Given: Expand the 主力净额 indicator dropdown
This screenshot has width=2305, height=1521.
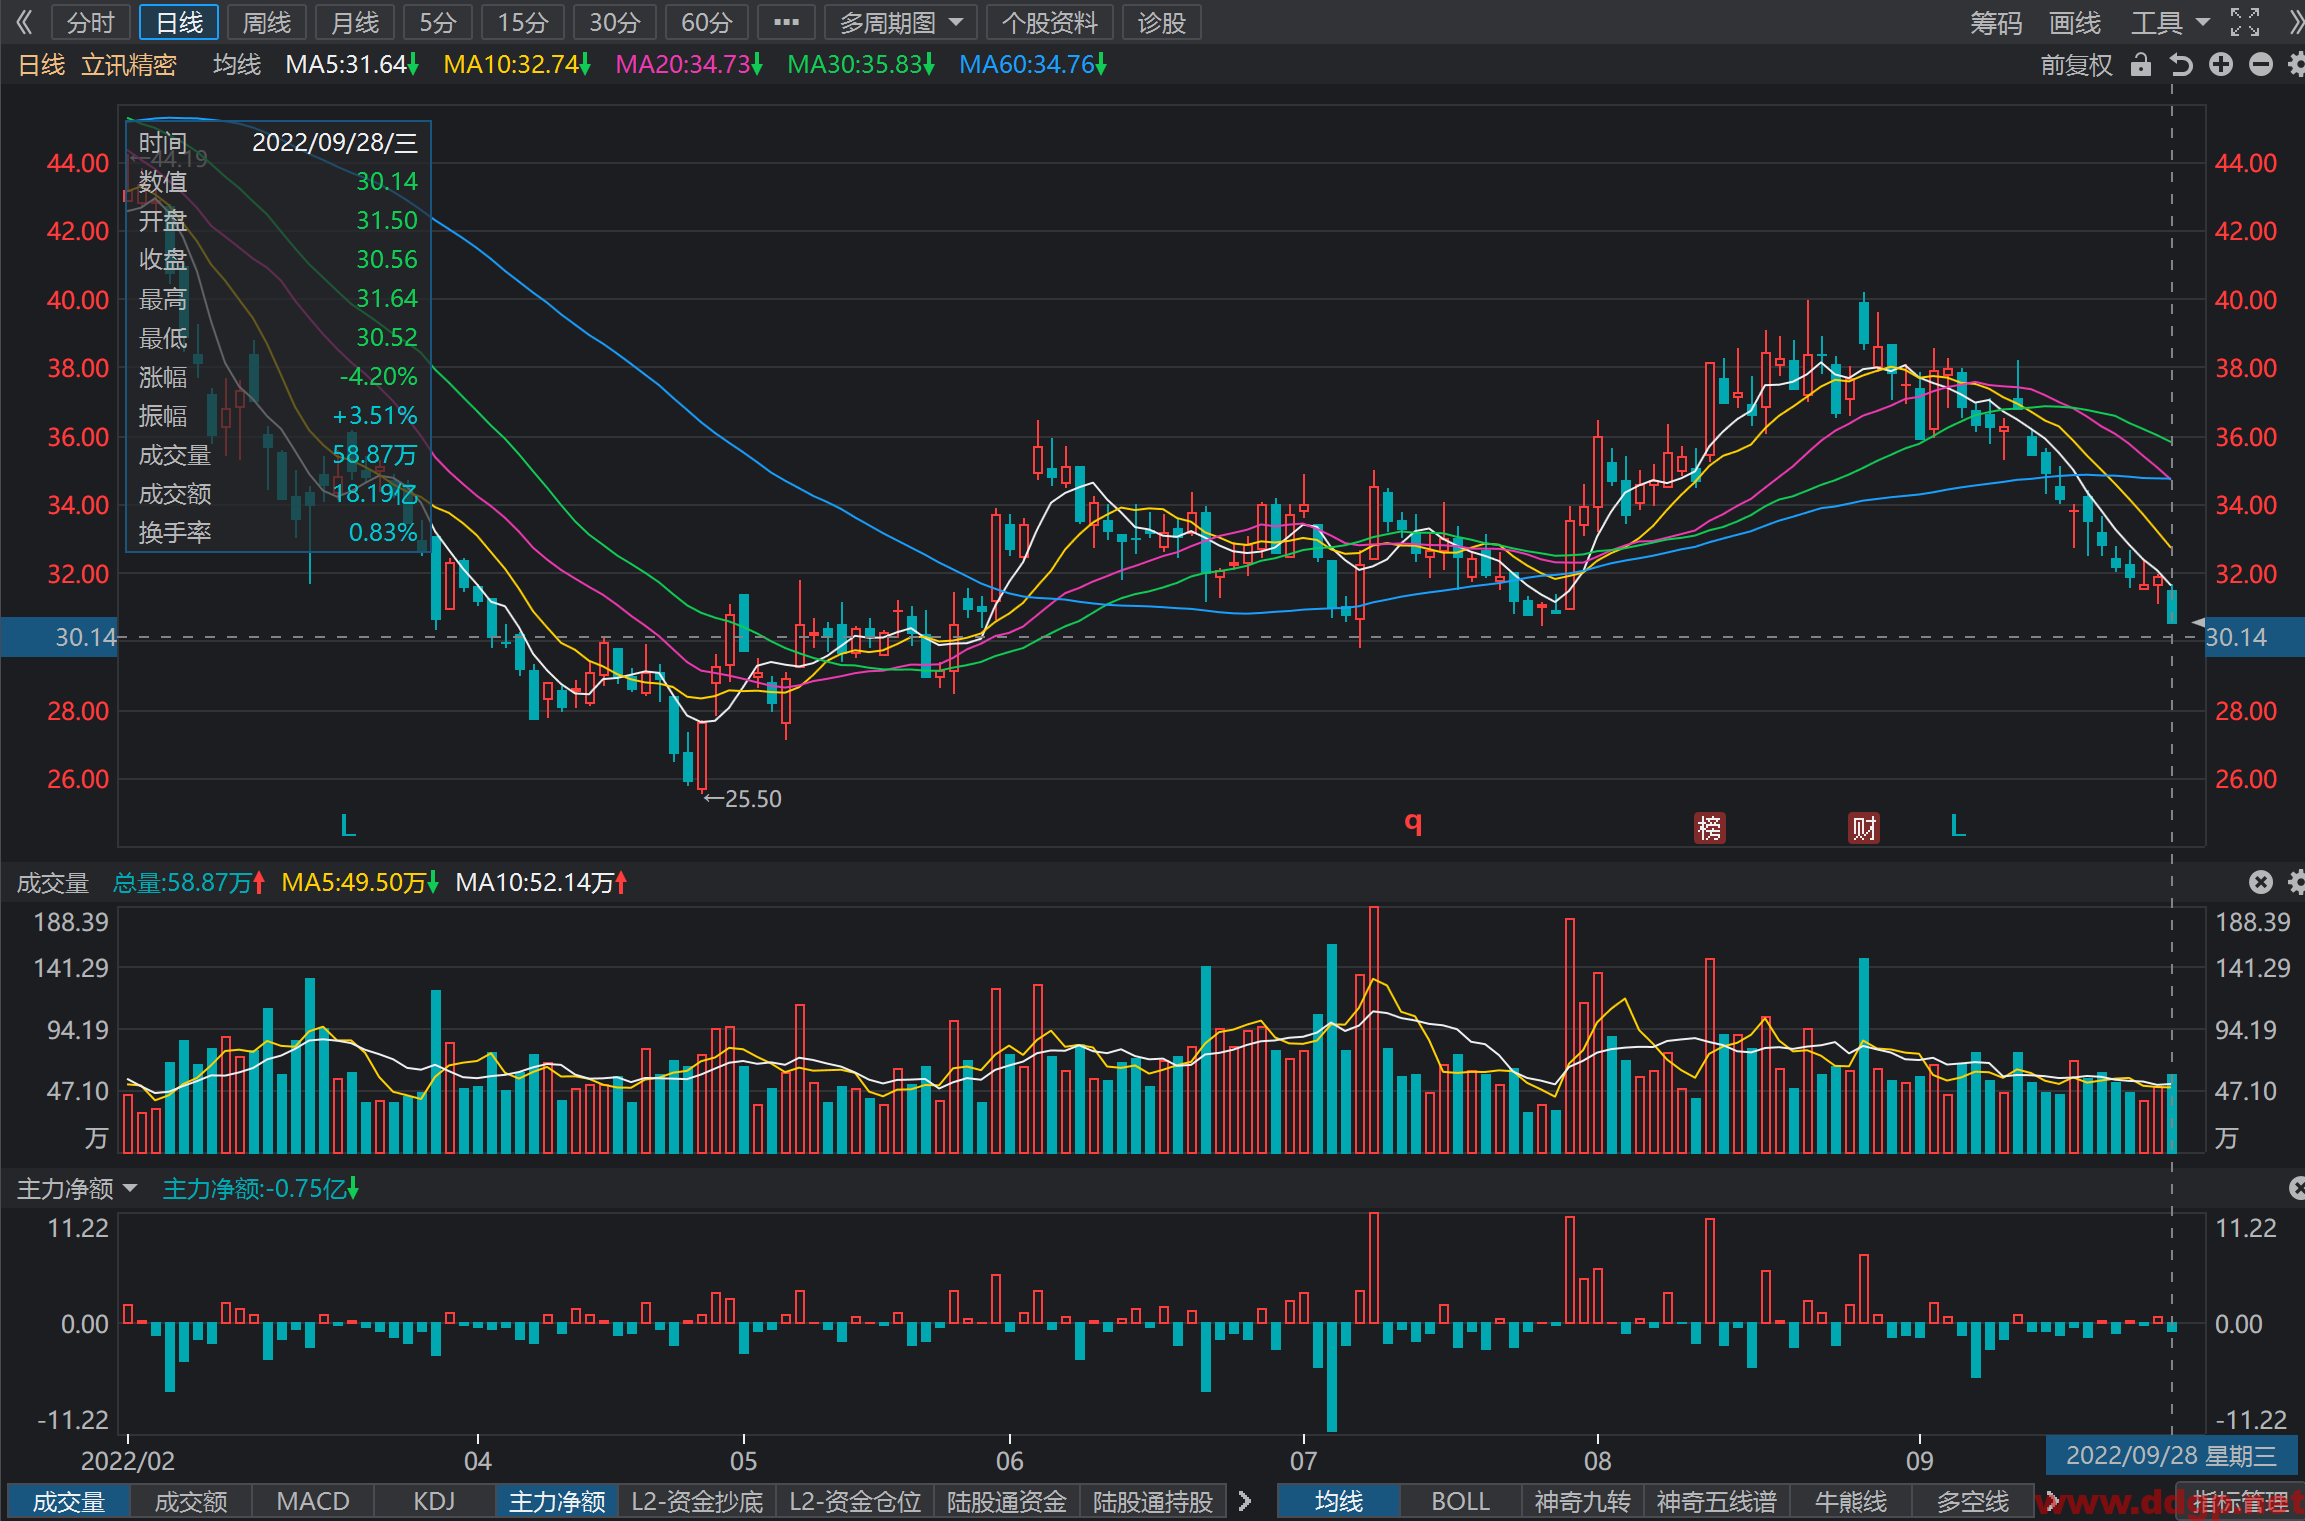Looking at the screenshot, I should click(x=77, y=1188).
